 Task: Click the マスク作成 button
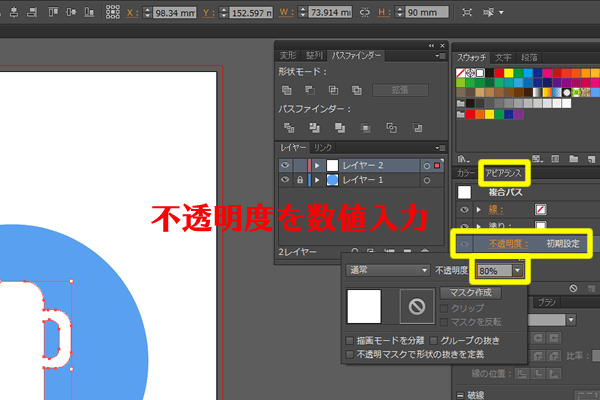click(x=470, y=293)
